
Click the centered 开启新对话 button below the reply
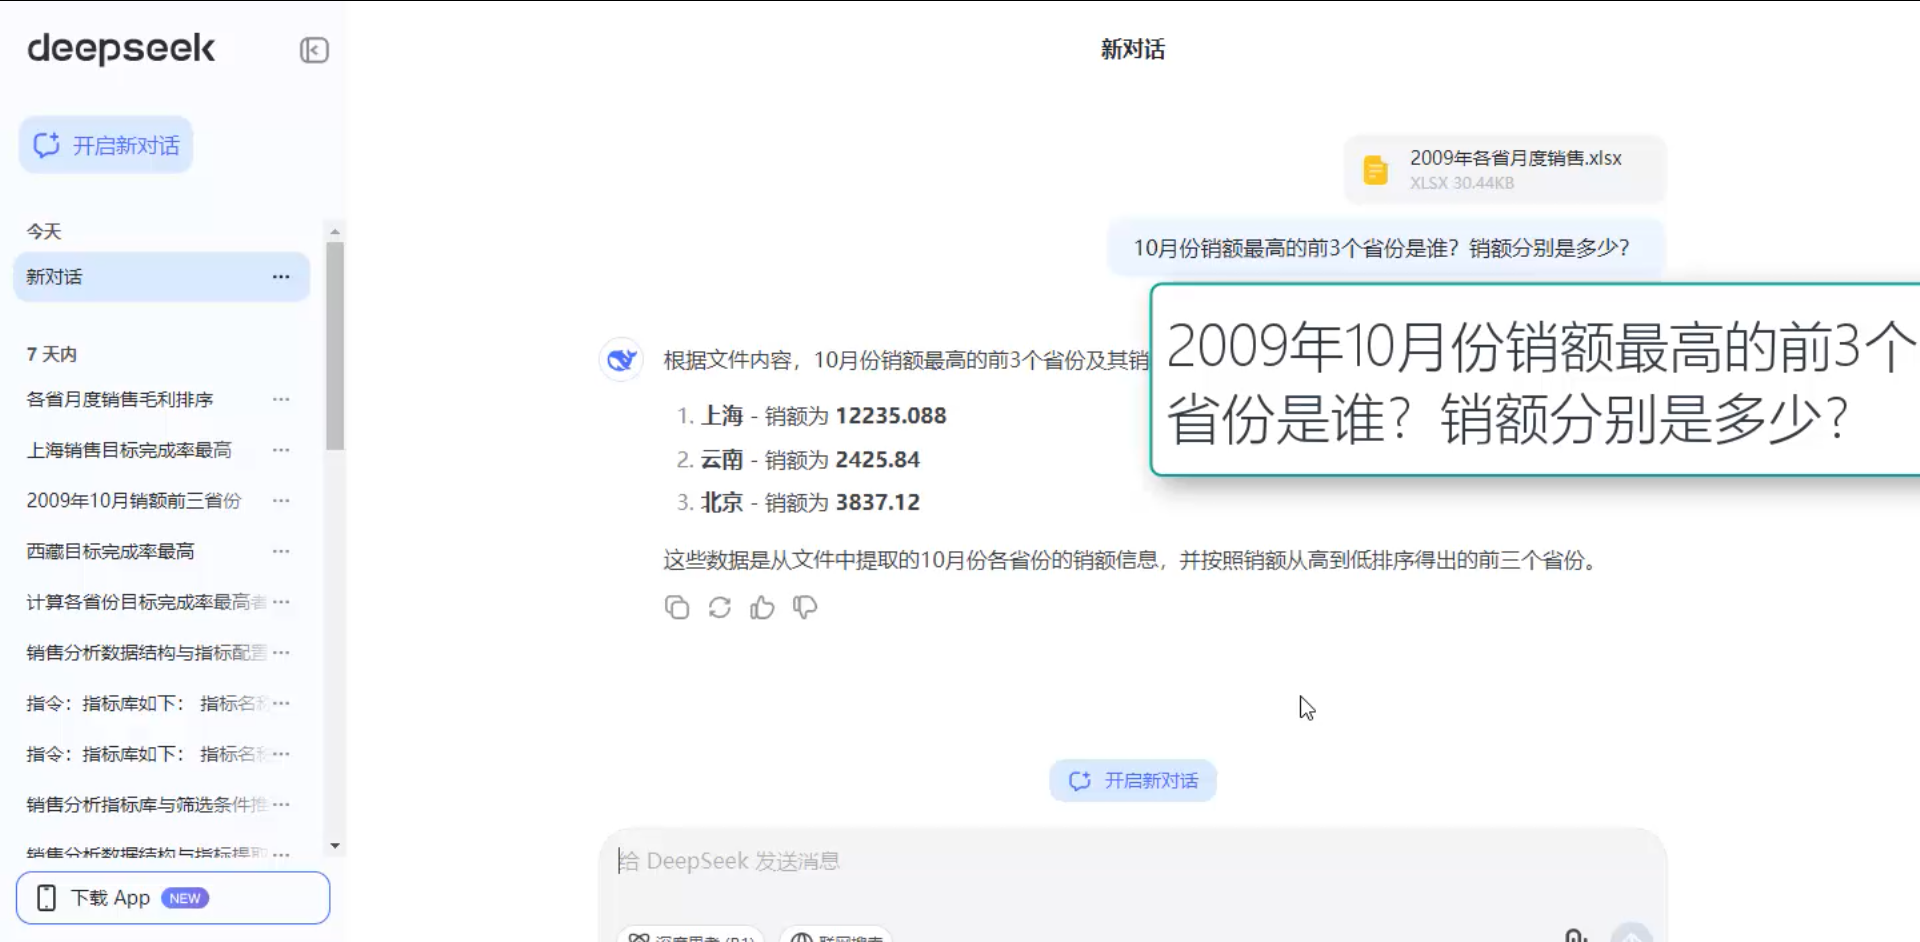pos(1133,780)
